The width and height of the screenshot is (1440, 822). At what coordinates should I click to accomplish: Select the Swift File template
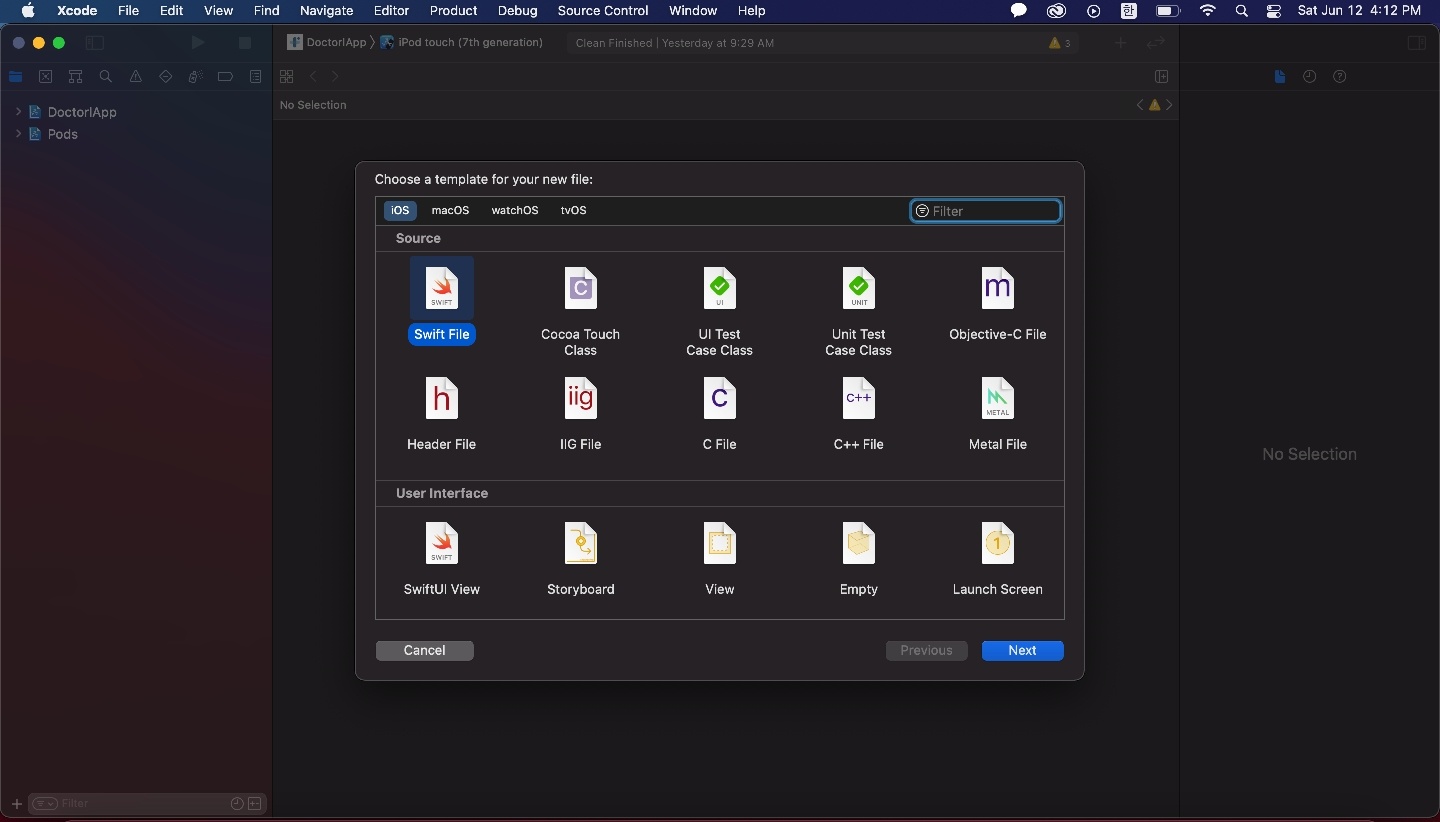click(441, 301)
